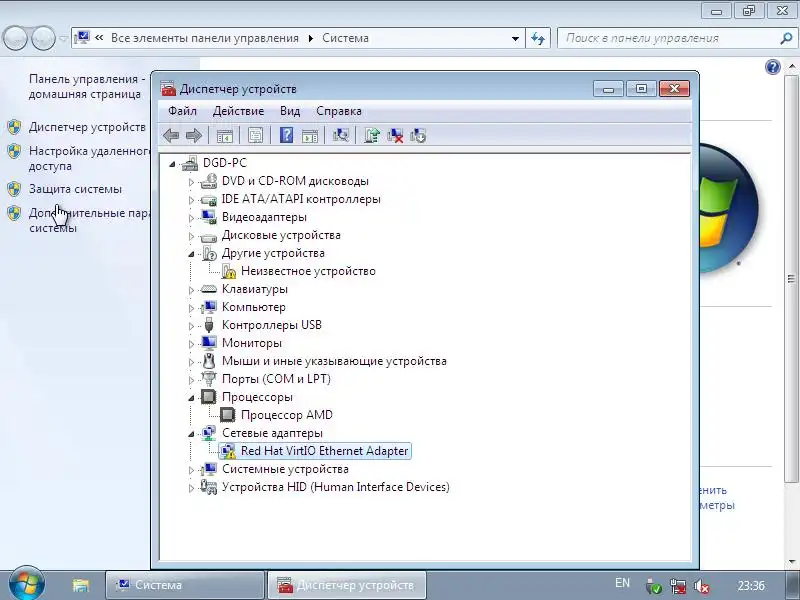This screenshot has width=800, height=600.
Task: Click the blue help icon in System window
Action: pos(773,67)
